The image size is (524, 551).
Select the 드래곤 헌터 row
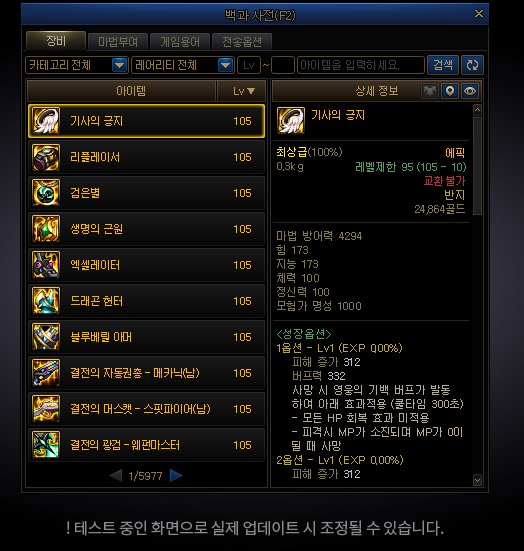pyautogui.click(x=146, y=301)
